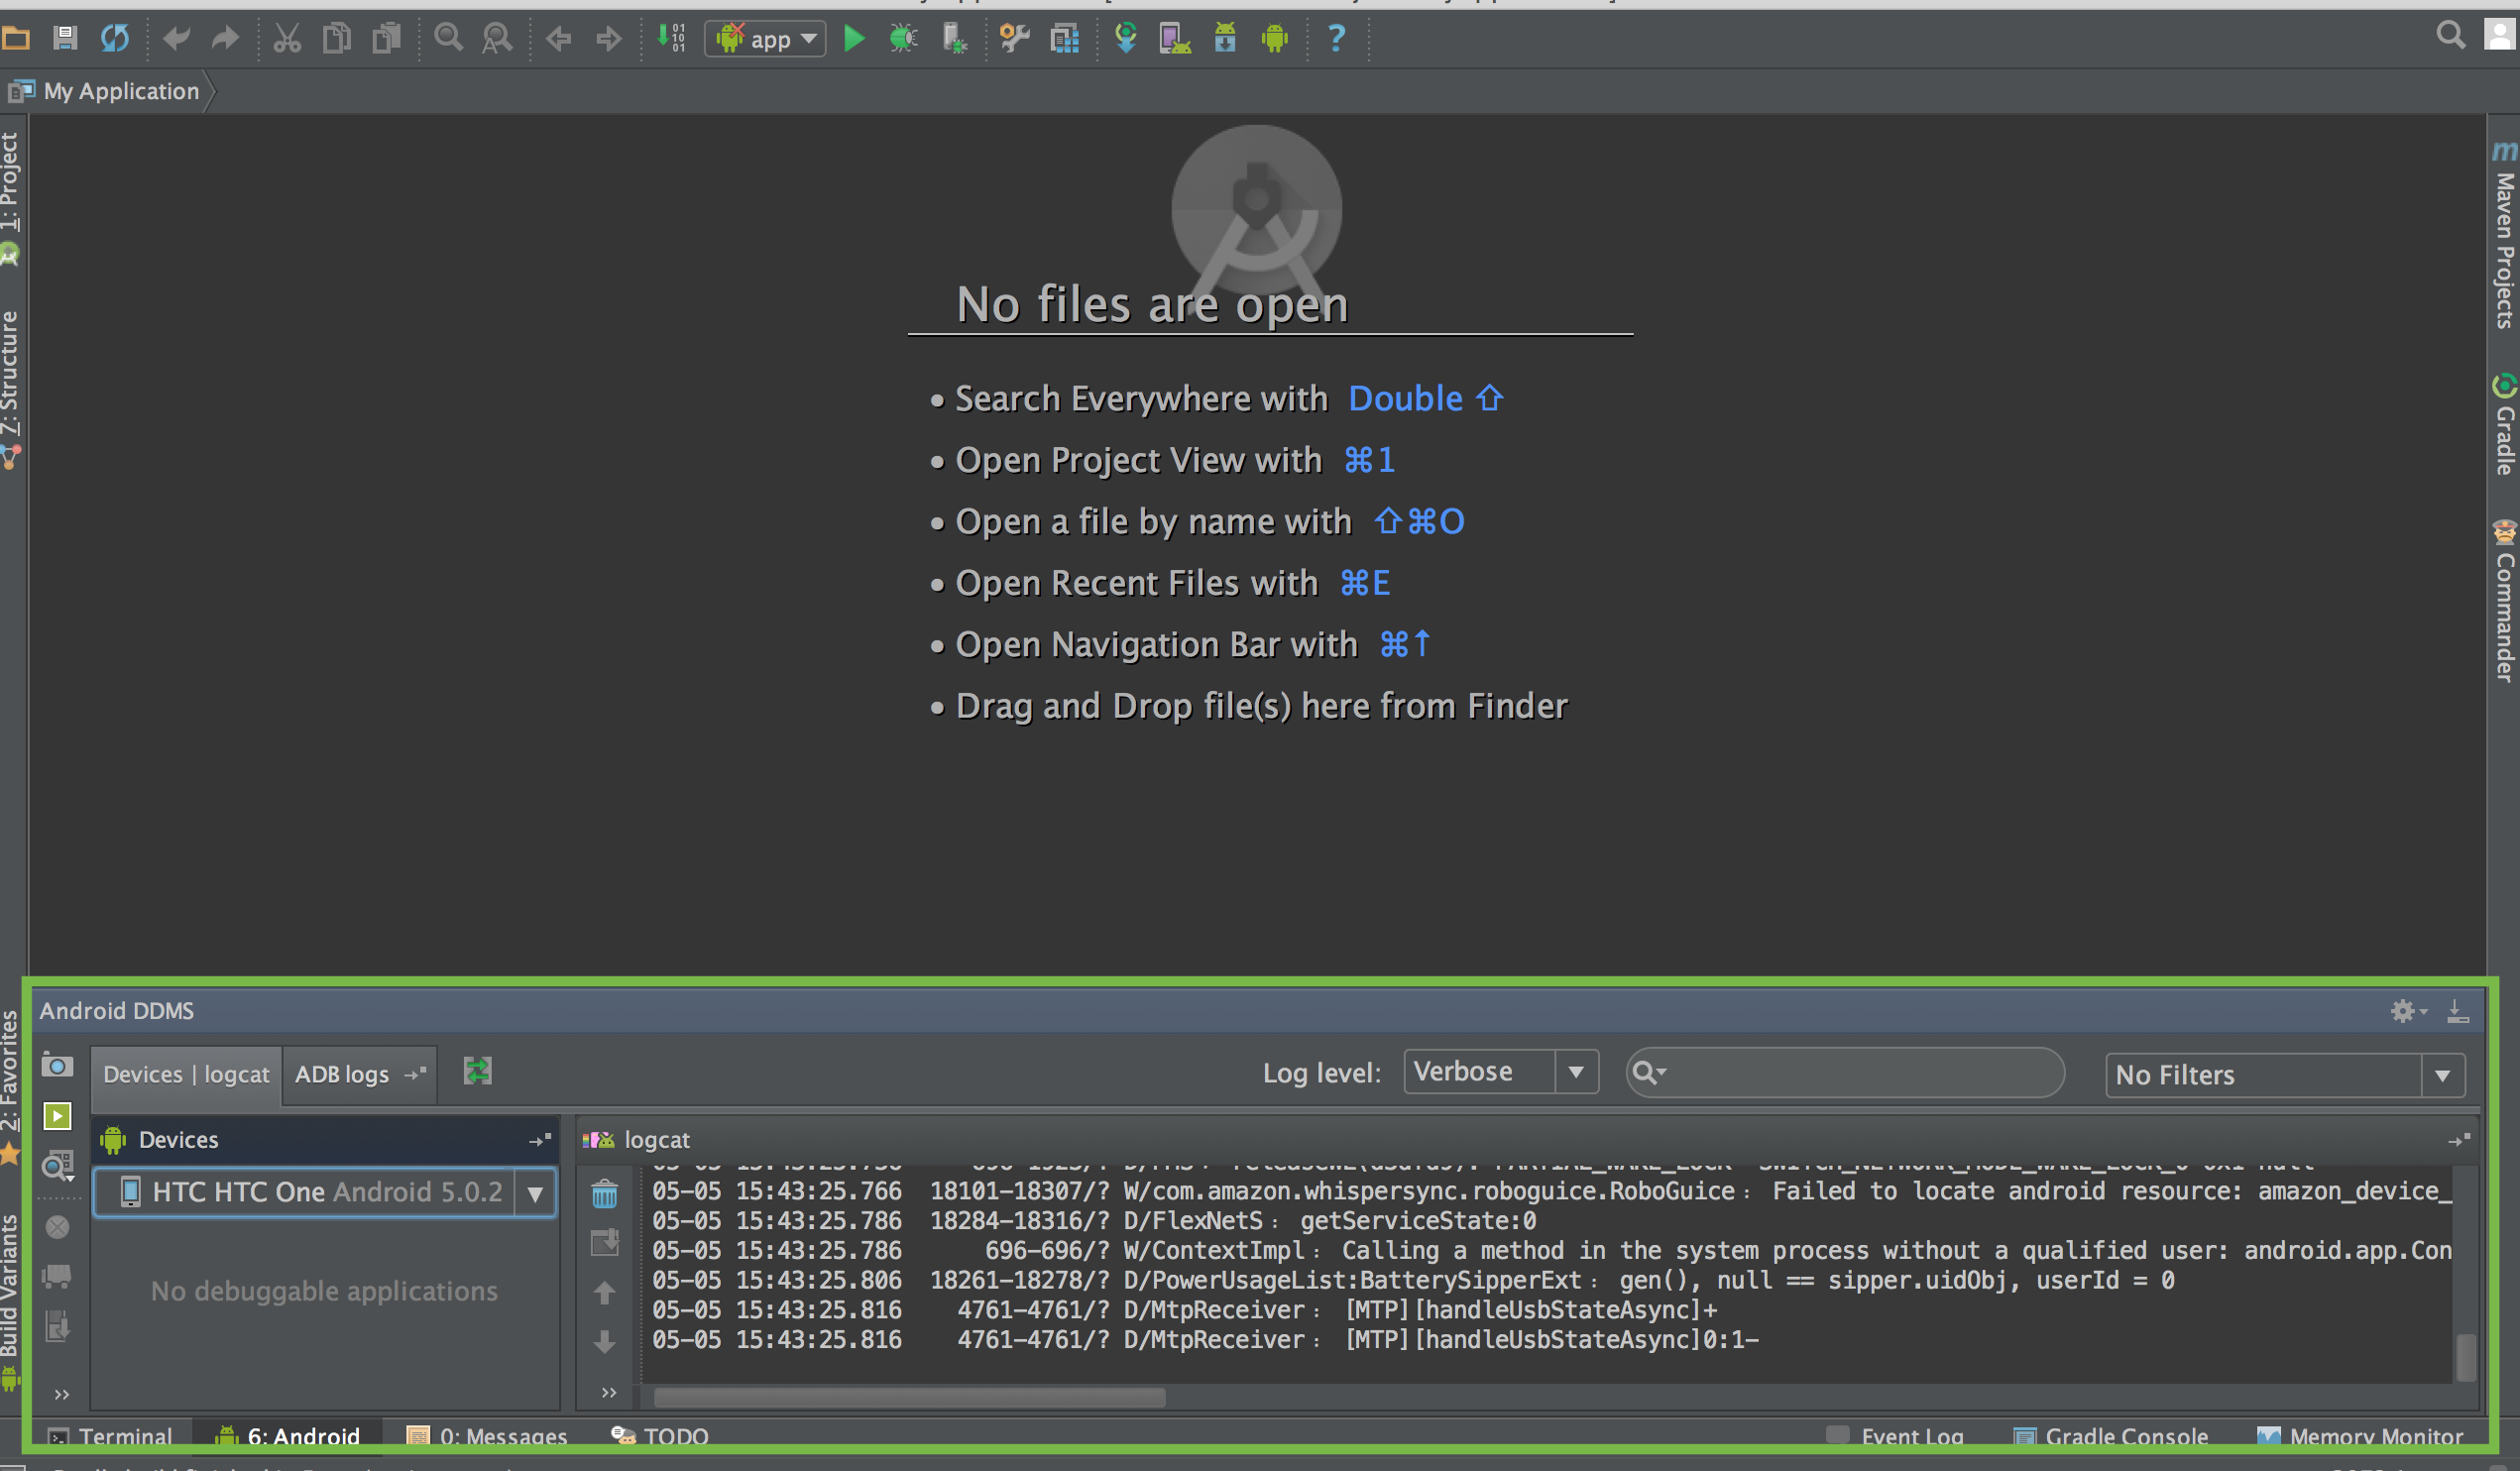Navigate back with the left arrow icon
This screenshot has height=1471, width=2520.
[558, 38]
